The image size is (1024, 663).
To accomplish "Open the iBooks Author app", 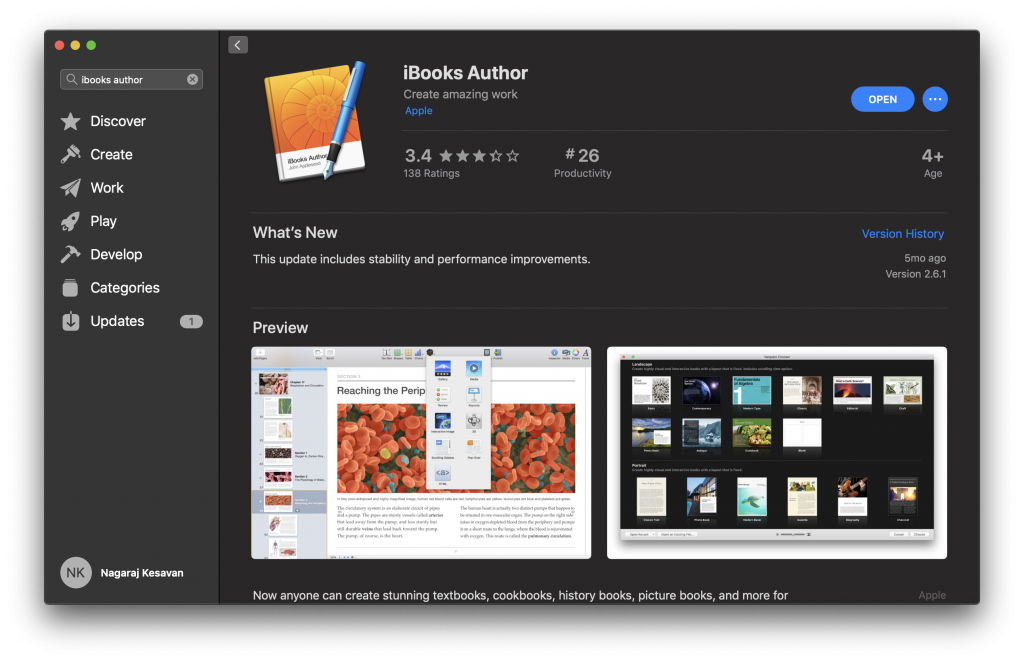I will point(882,99).
